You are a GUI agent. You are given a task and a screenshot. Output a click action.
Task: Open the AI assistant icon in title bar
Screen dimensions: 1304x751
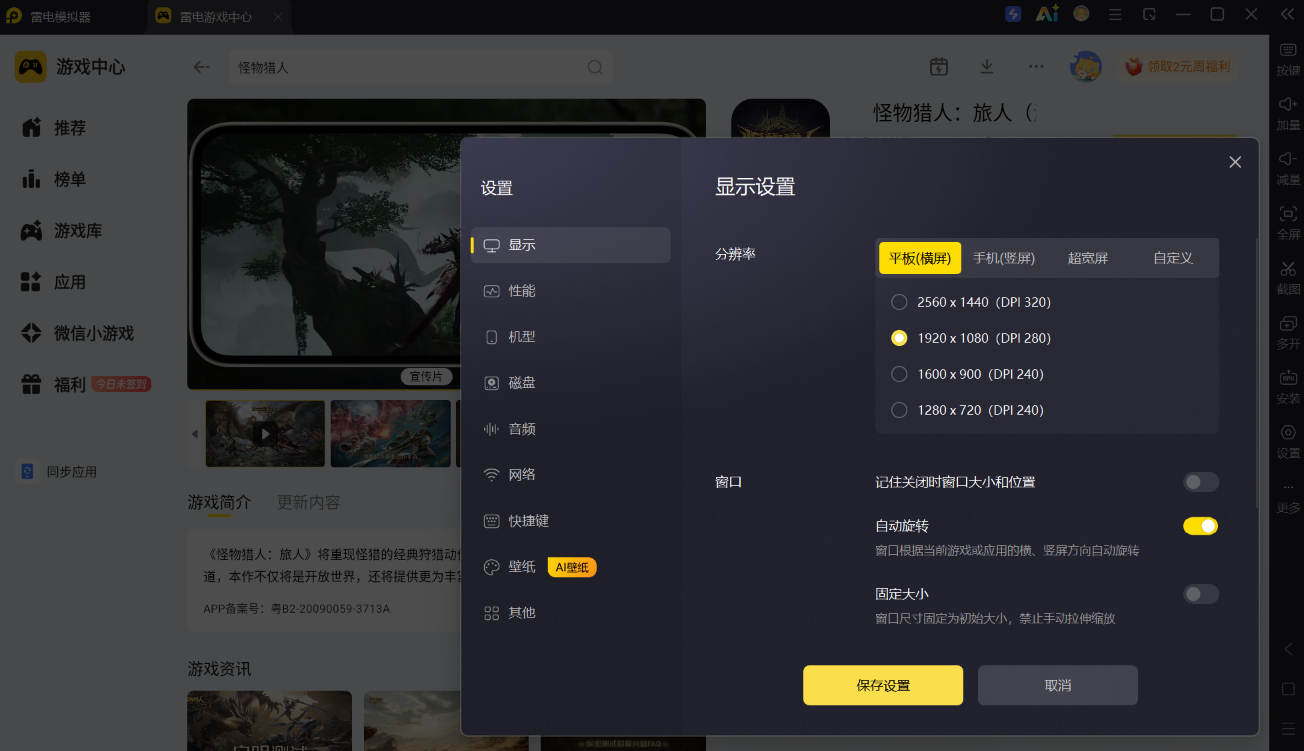tap(1047, 14)
